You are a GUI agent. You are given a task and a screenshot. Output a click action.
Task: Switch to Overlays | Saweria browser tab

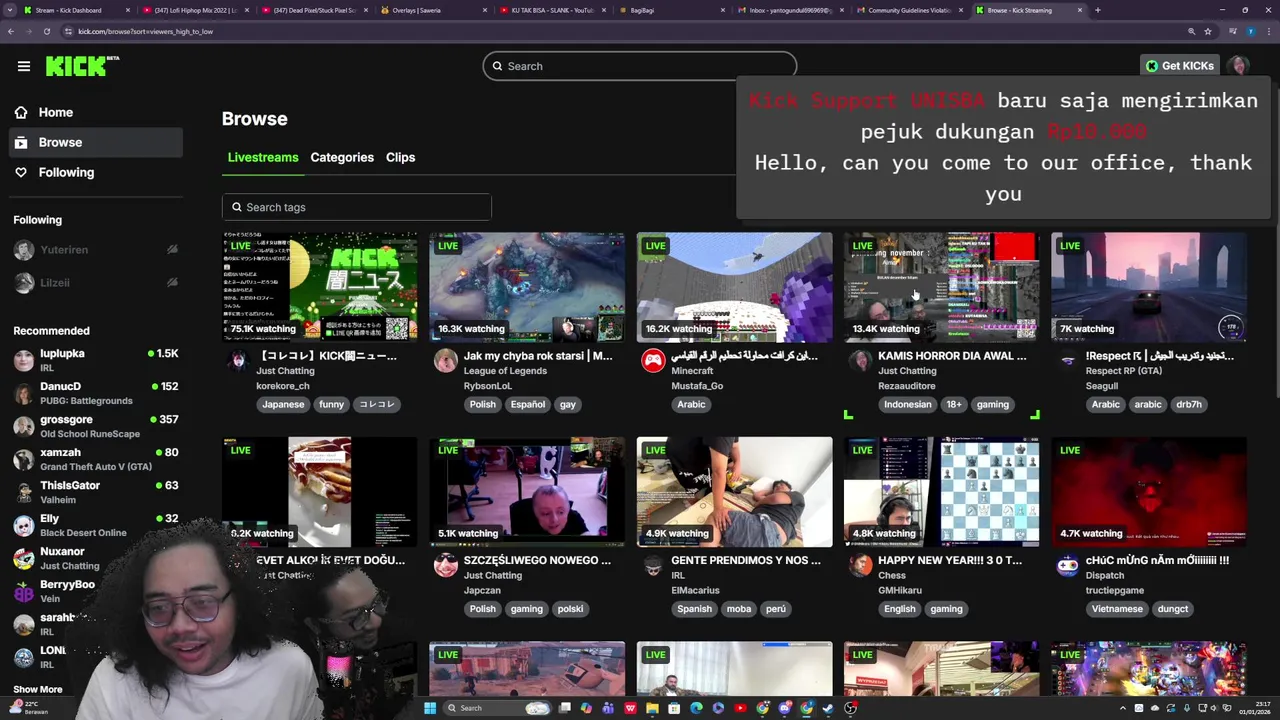430,10
